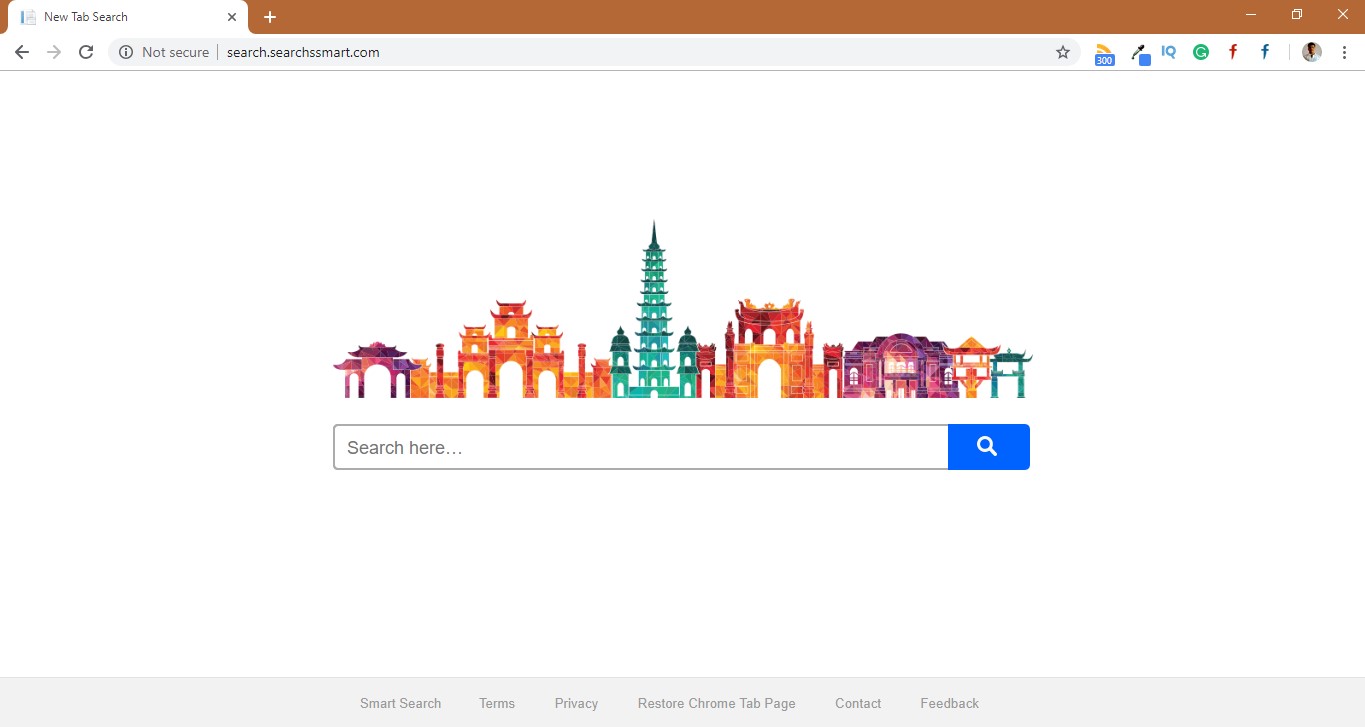This screenshot has width=1365, height=727.
Task: Click the red f extension icon
Action: pyautogui.click(x=1233, y=52)
